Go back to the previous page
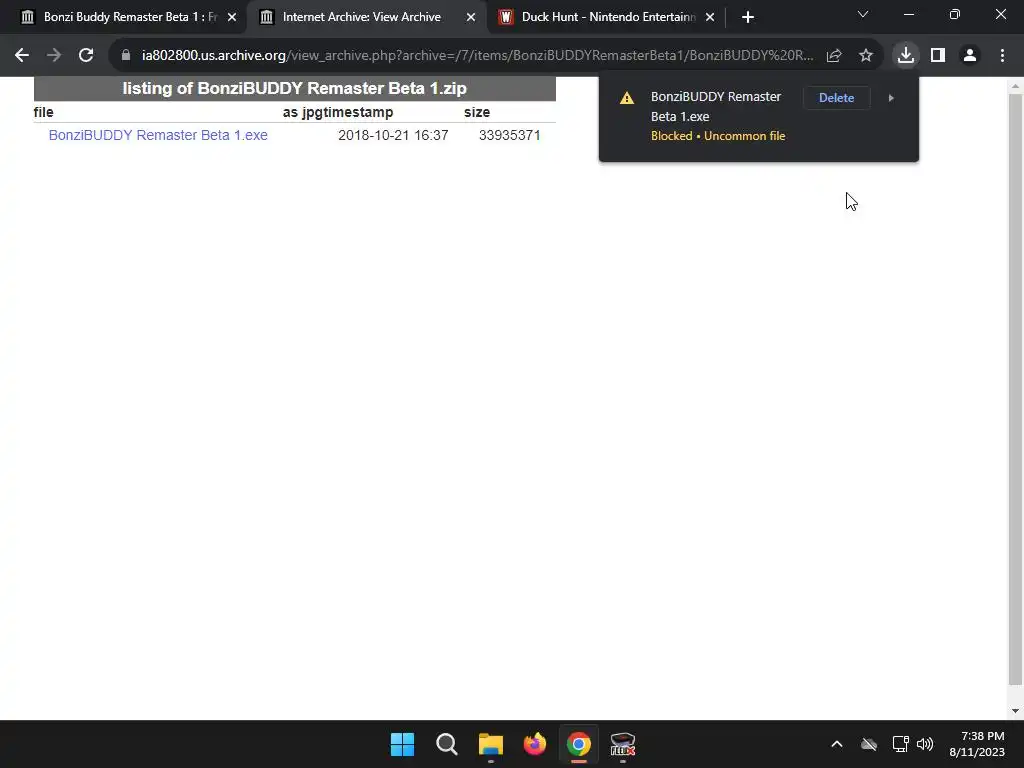This screenshot has width=1024, height=768. (22, 56)
